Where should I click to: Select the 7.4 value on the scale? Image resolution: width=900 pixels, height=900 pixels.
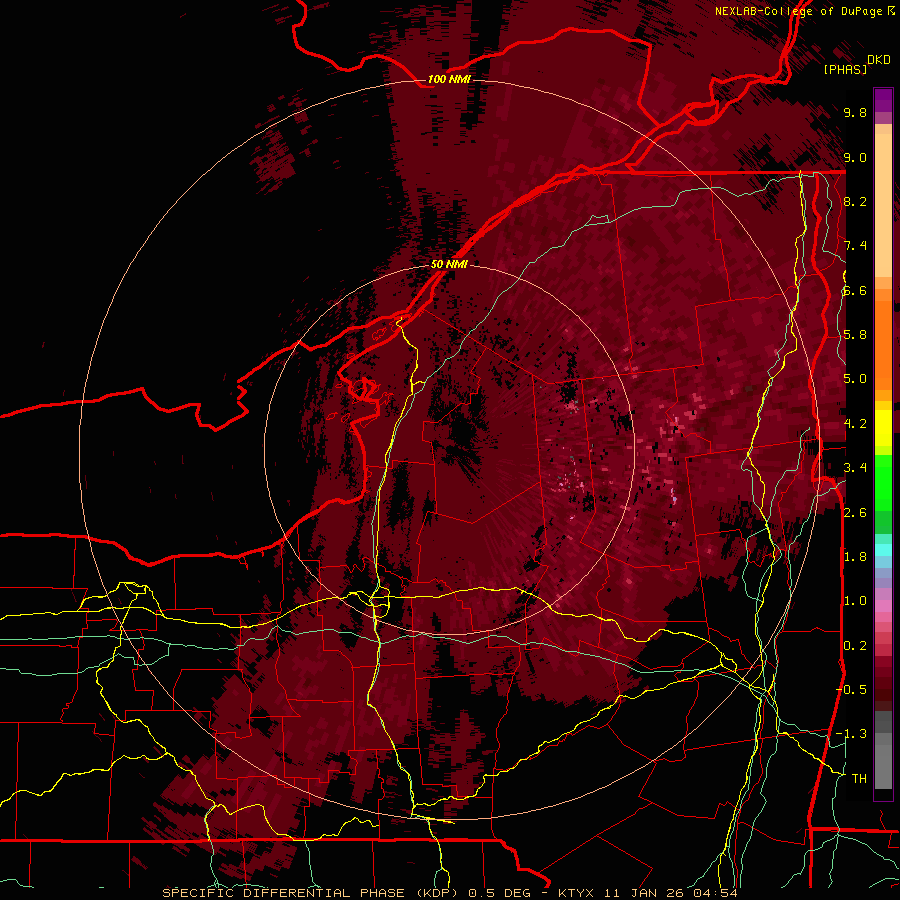(x=855, y=246)
